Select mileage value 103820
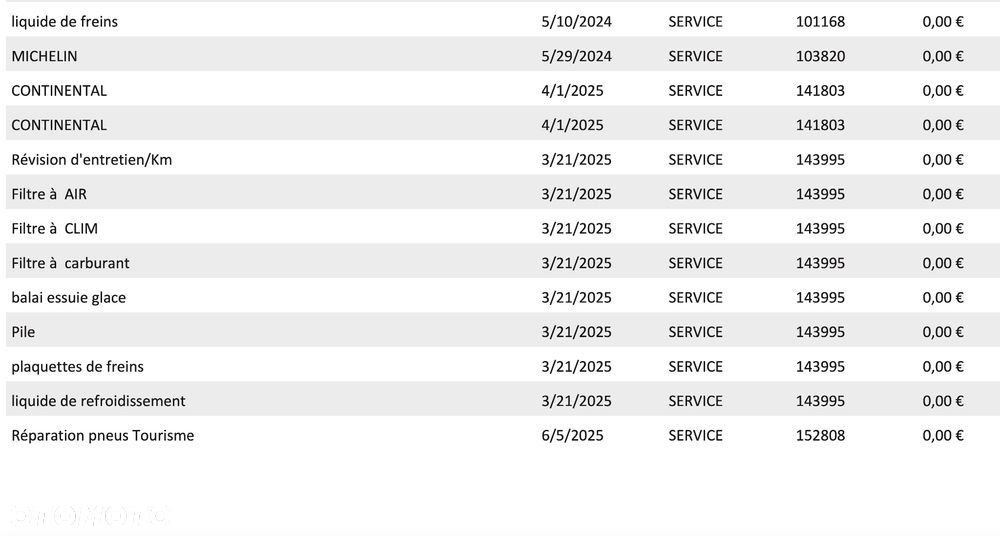This screenshot has height=536, width=1000. pos(820,56)
